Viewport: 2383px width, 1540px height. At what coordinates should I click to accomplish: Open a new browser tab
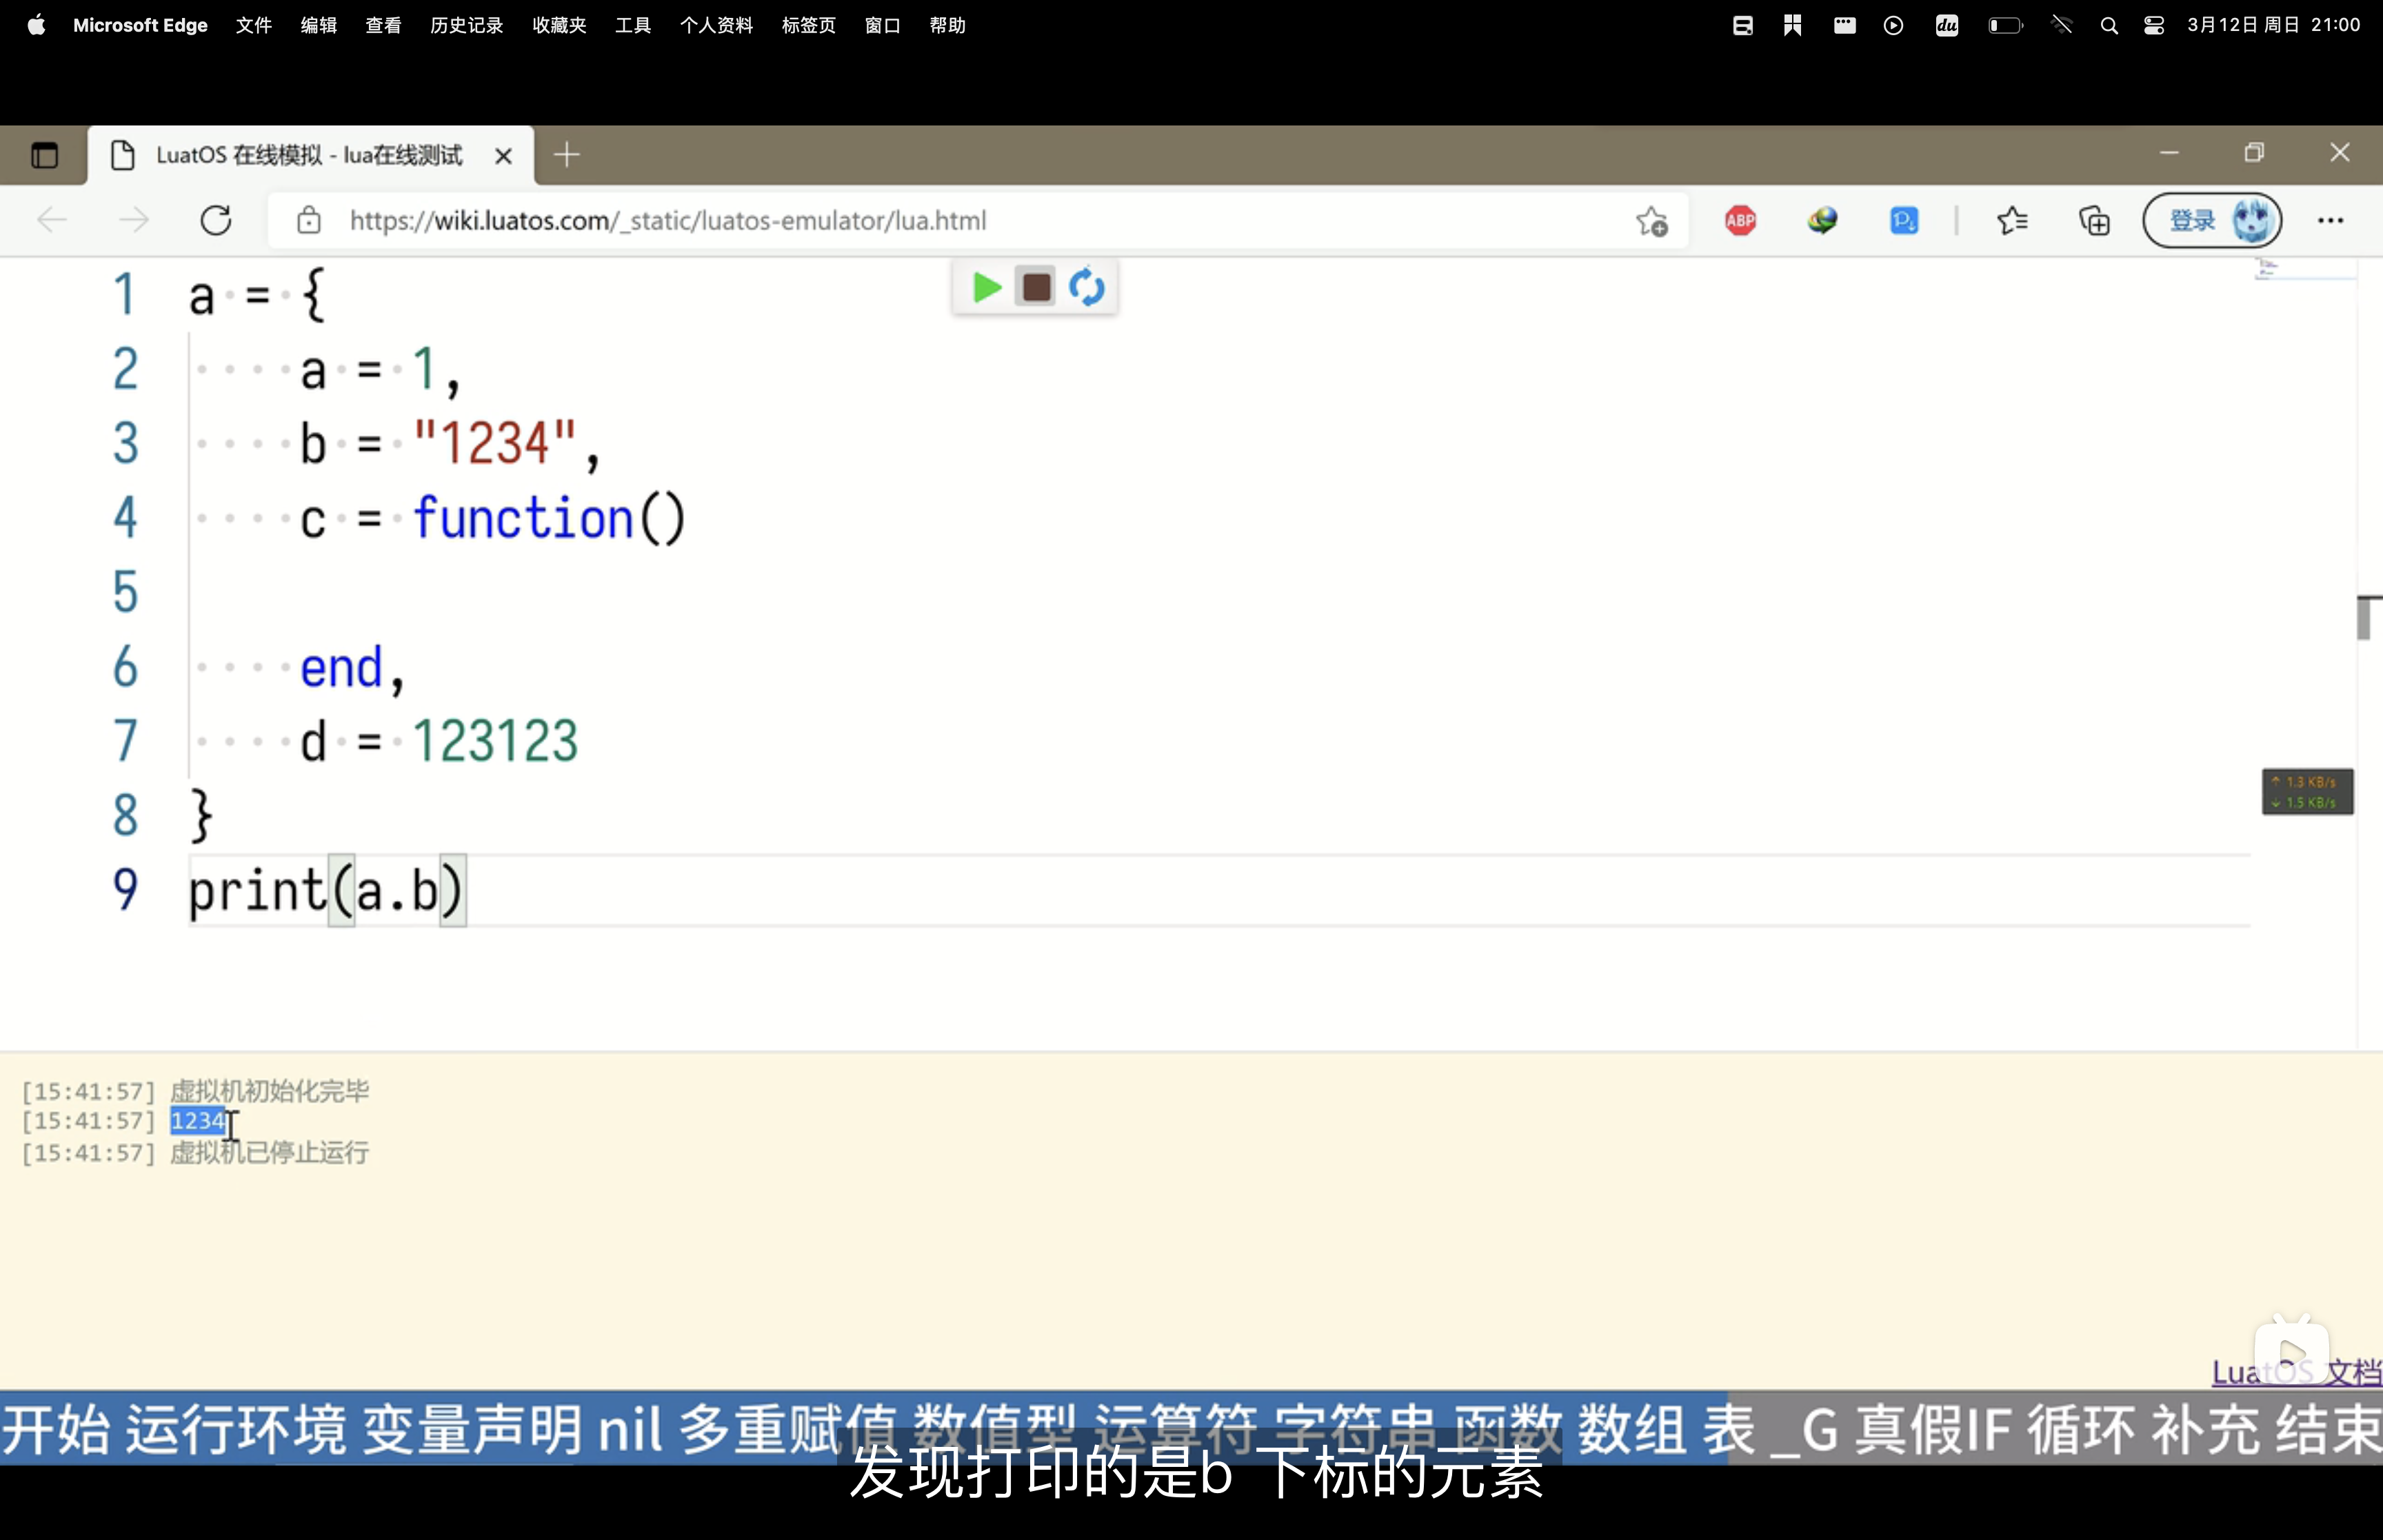pyautogui.click(x=567, y=155)
